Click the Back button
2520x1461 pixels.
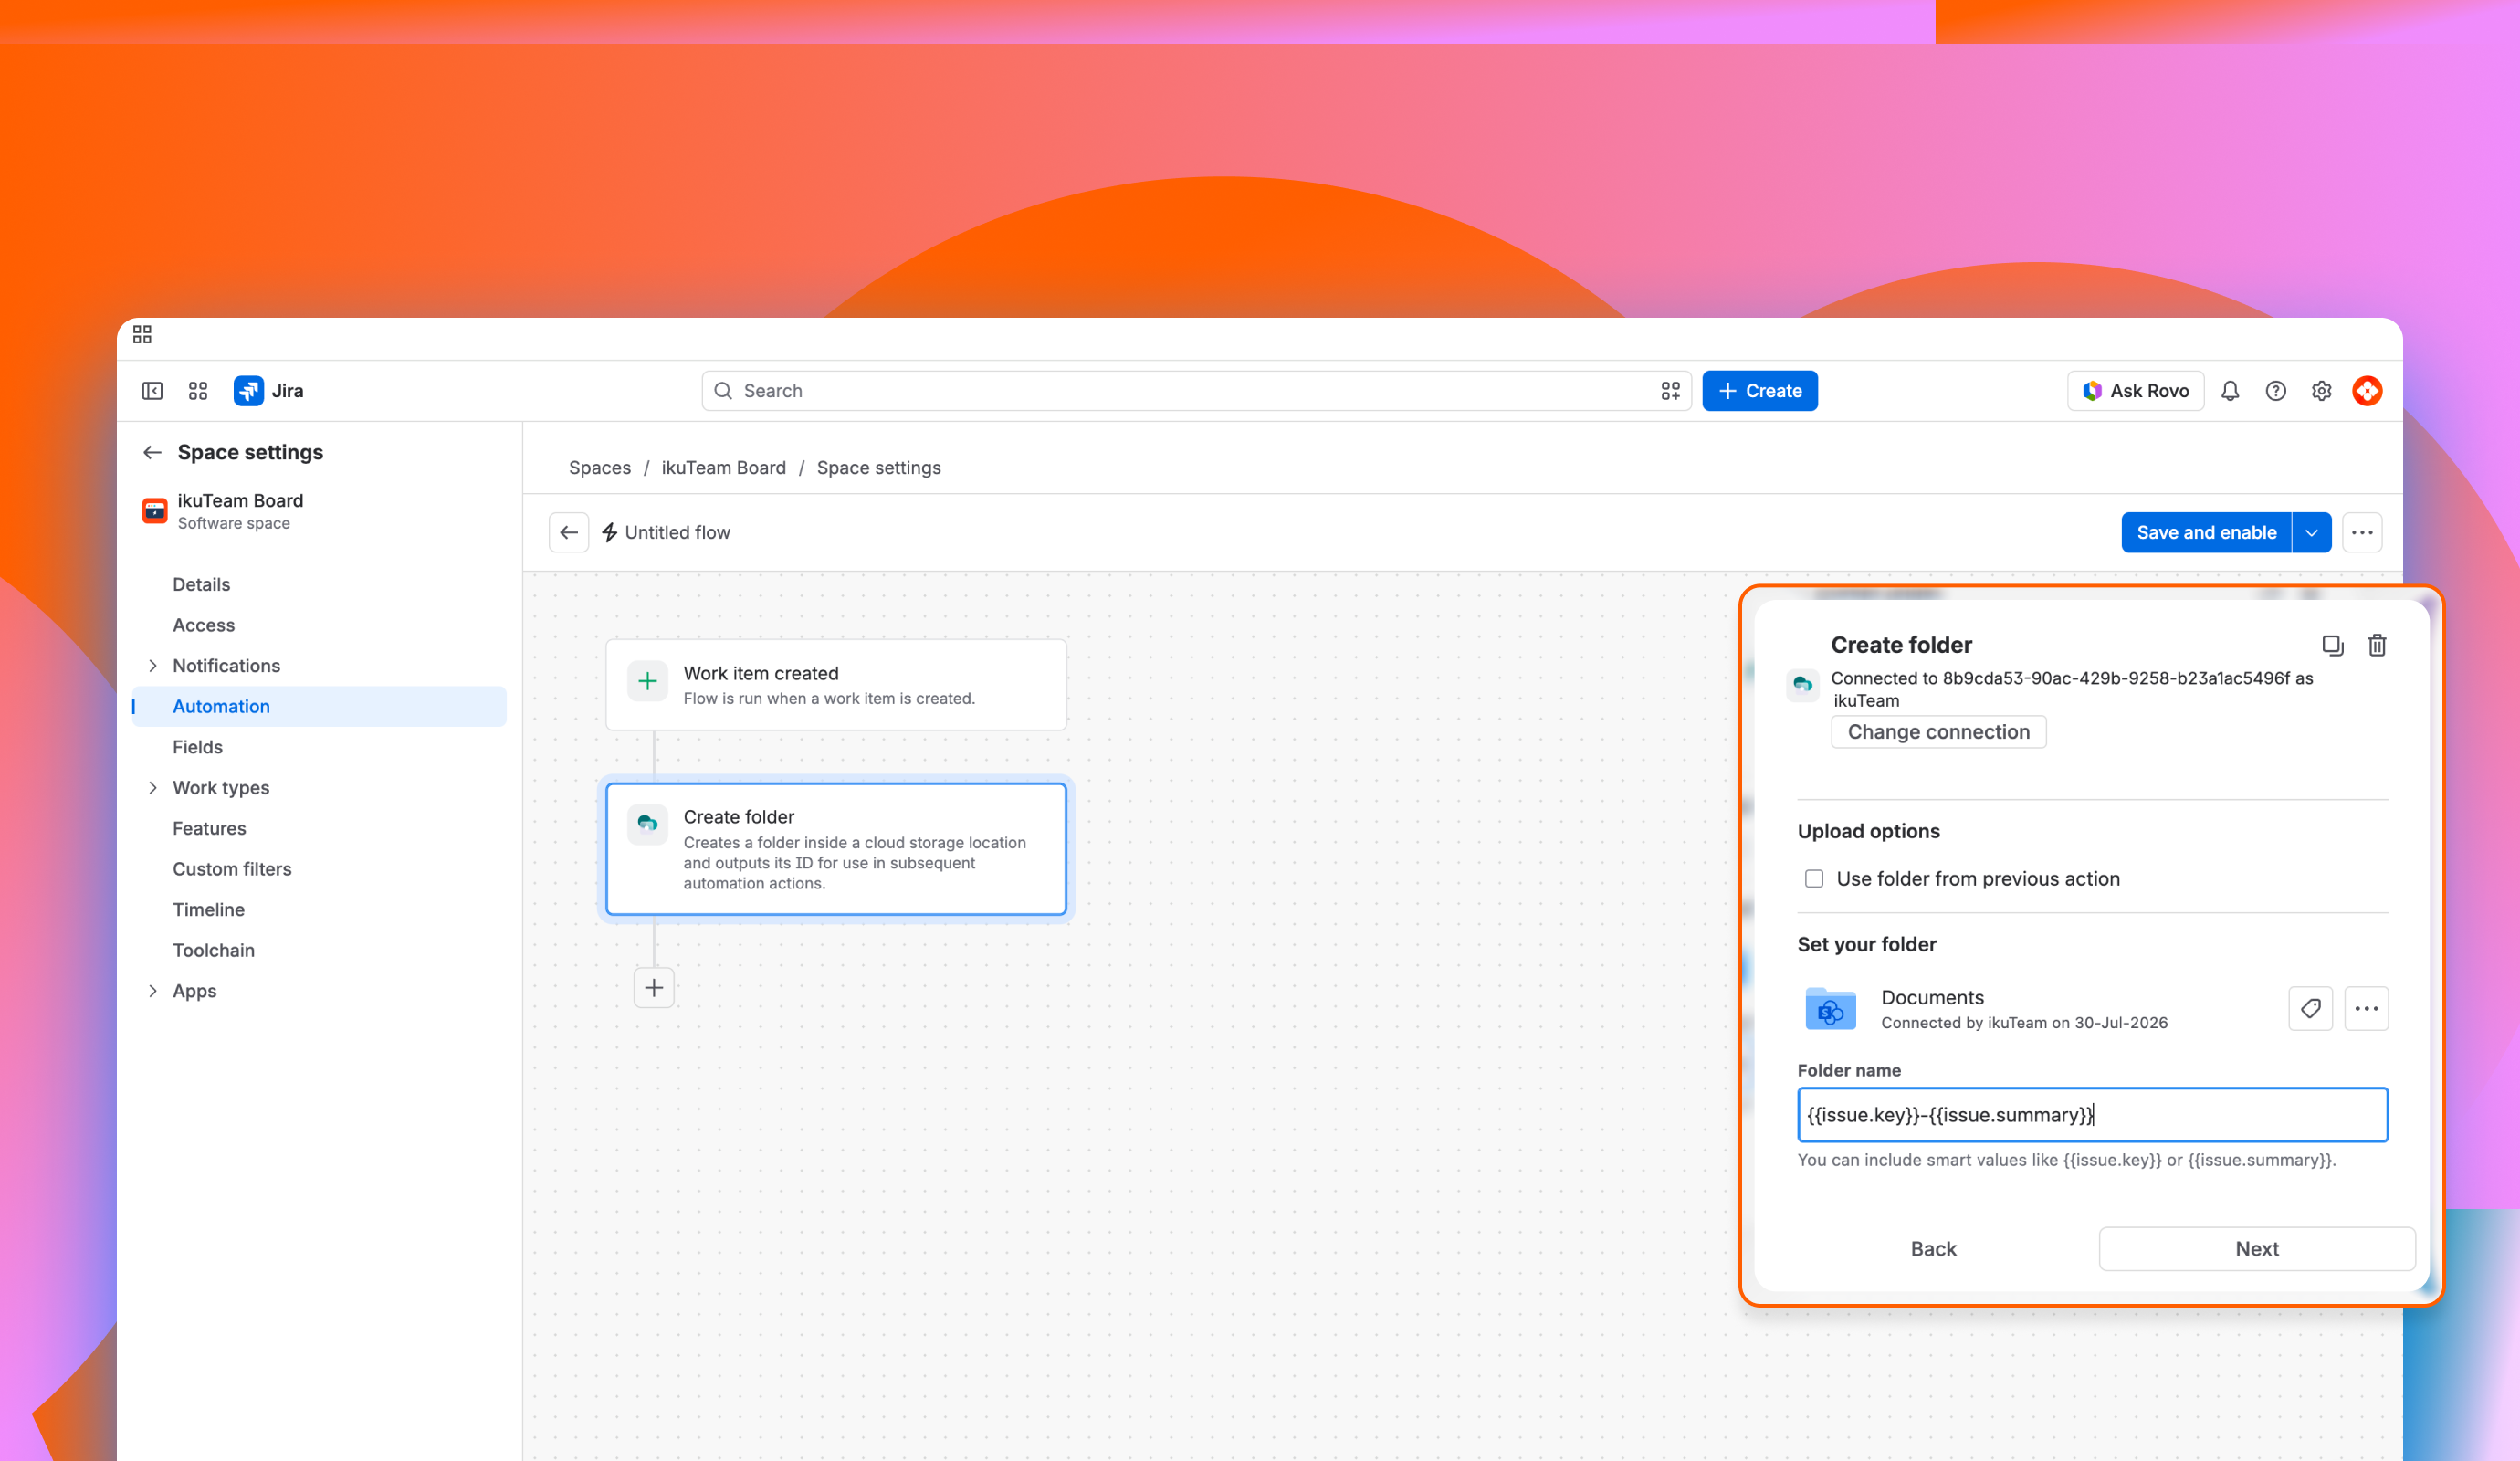coord(1933,1249)
